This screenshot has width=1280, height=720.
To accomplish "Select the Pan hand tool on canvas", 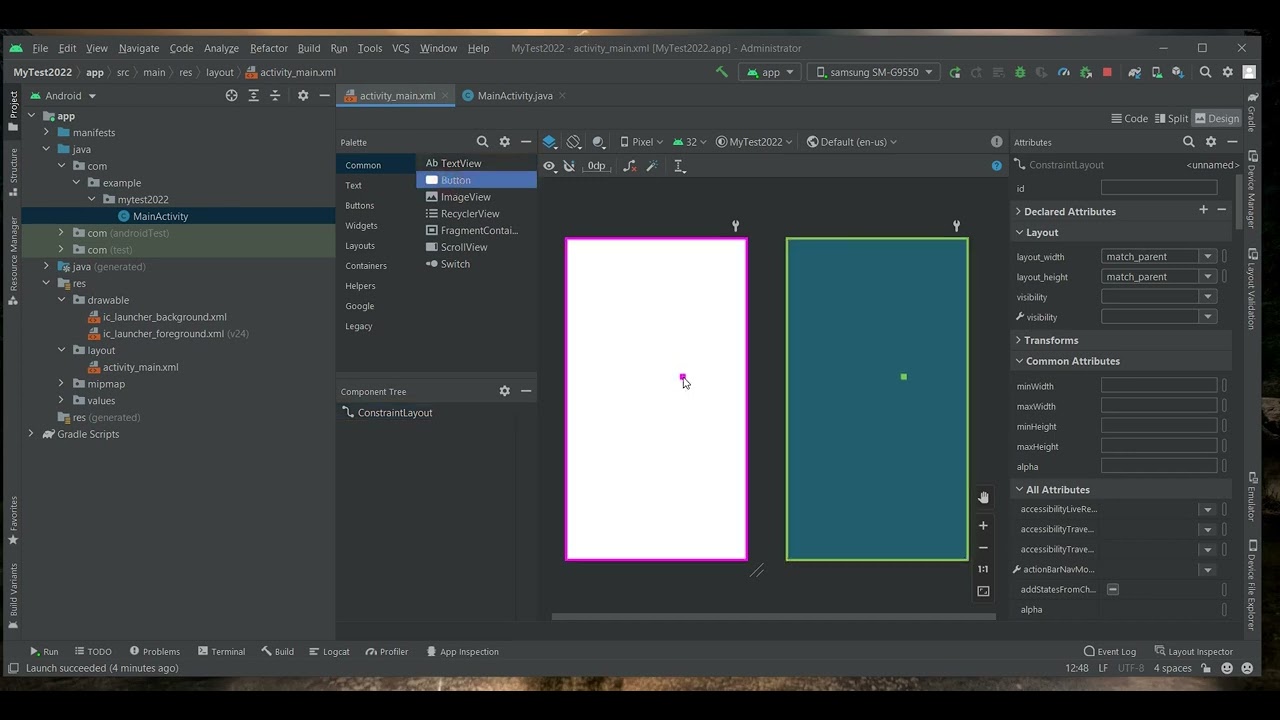I will click(983, 497).
